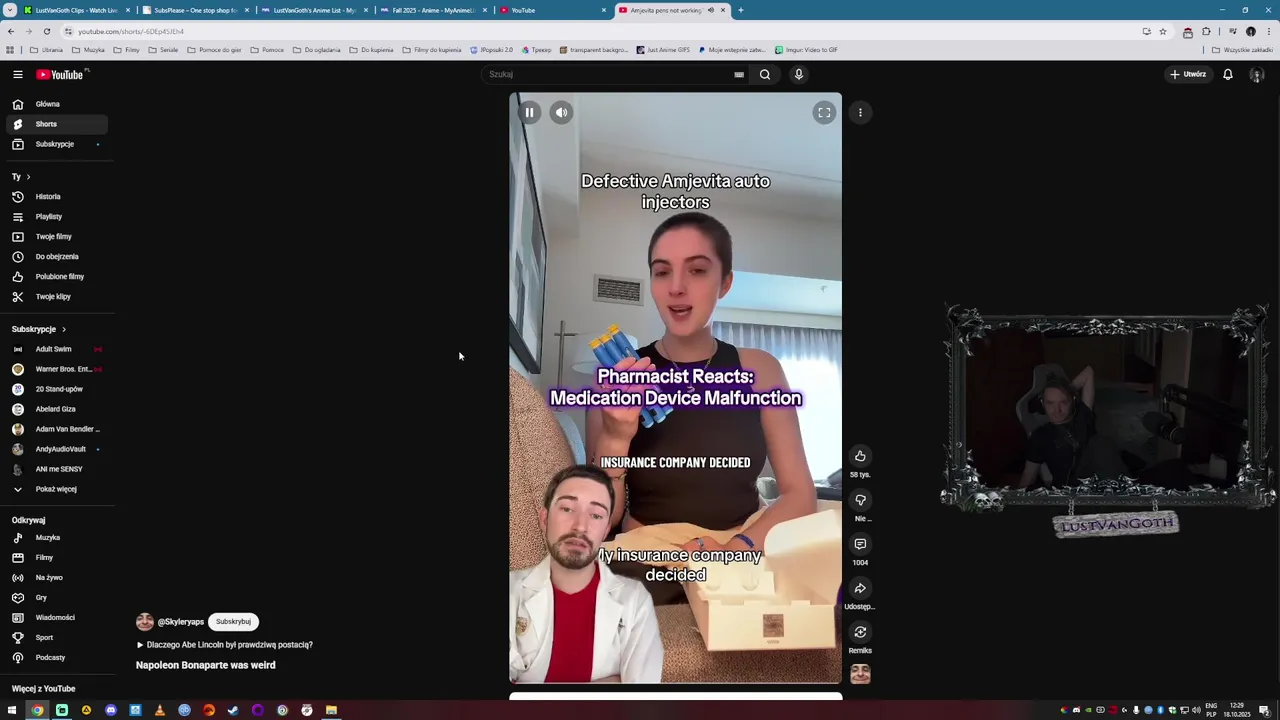Open the @Skyleryaps channel name
1280x720 pixels.
tap(181, 622)
